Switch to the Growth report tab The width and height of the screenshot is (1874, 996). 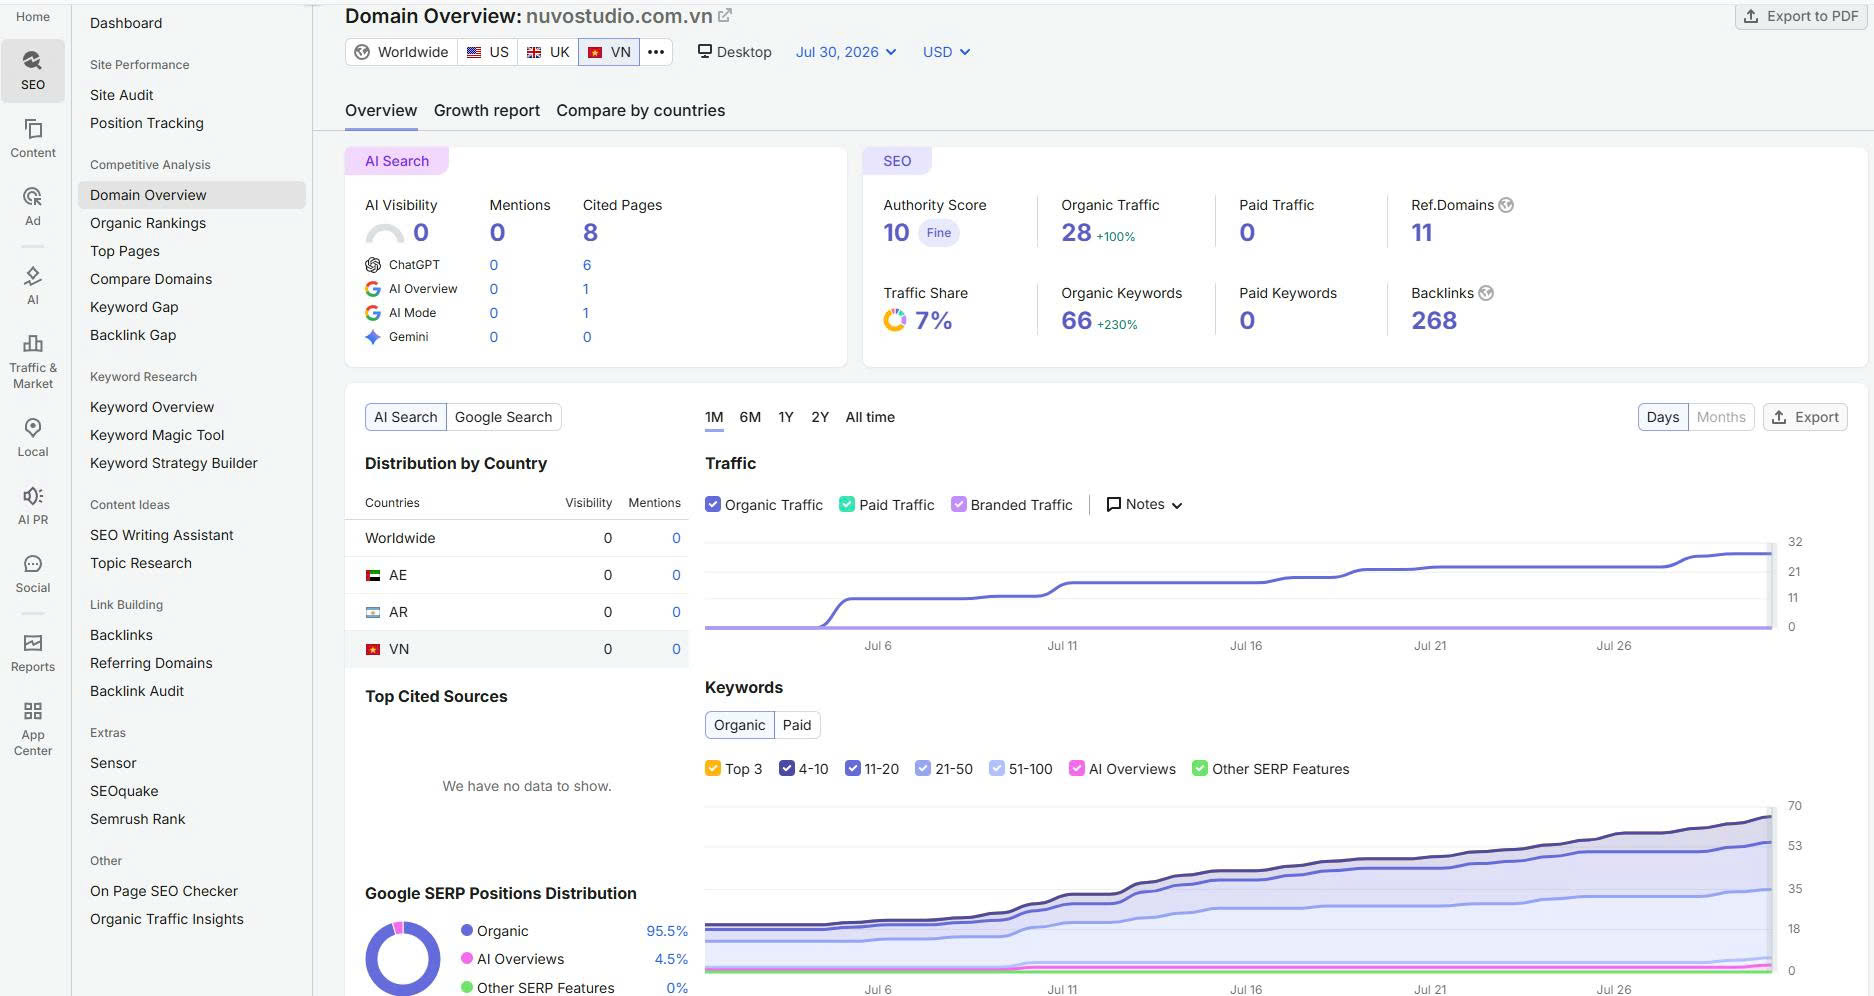click(487, 110)
